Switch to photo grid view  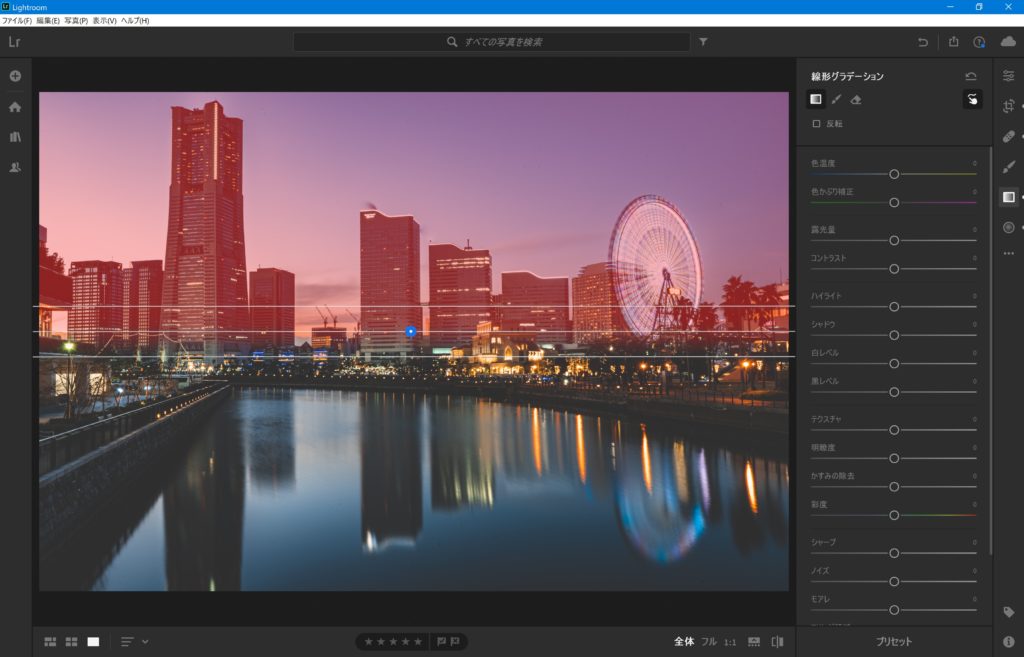(x=50, y=642)
